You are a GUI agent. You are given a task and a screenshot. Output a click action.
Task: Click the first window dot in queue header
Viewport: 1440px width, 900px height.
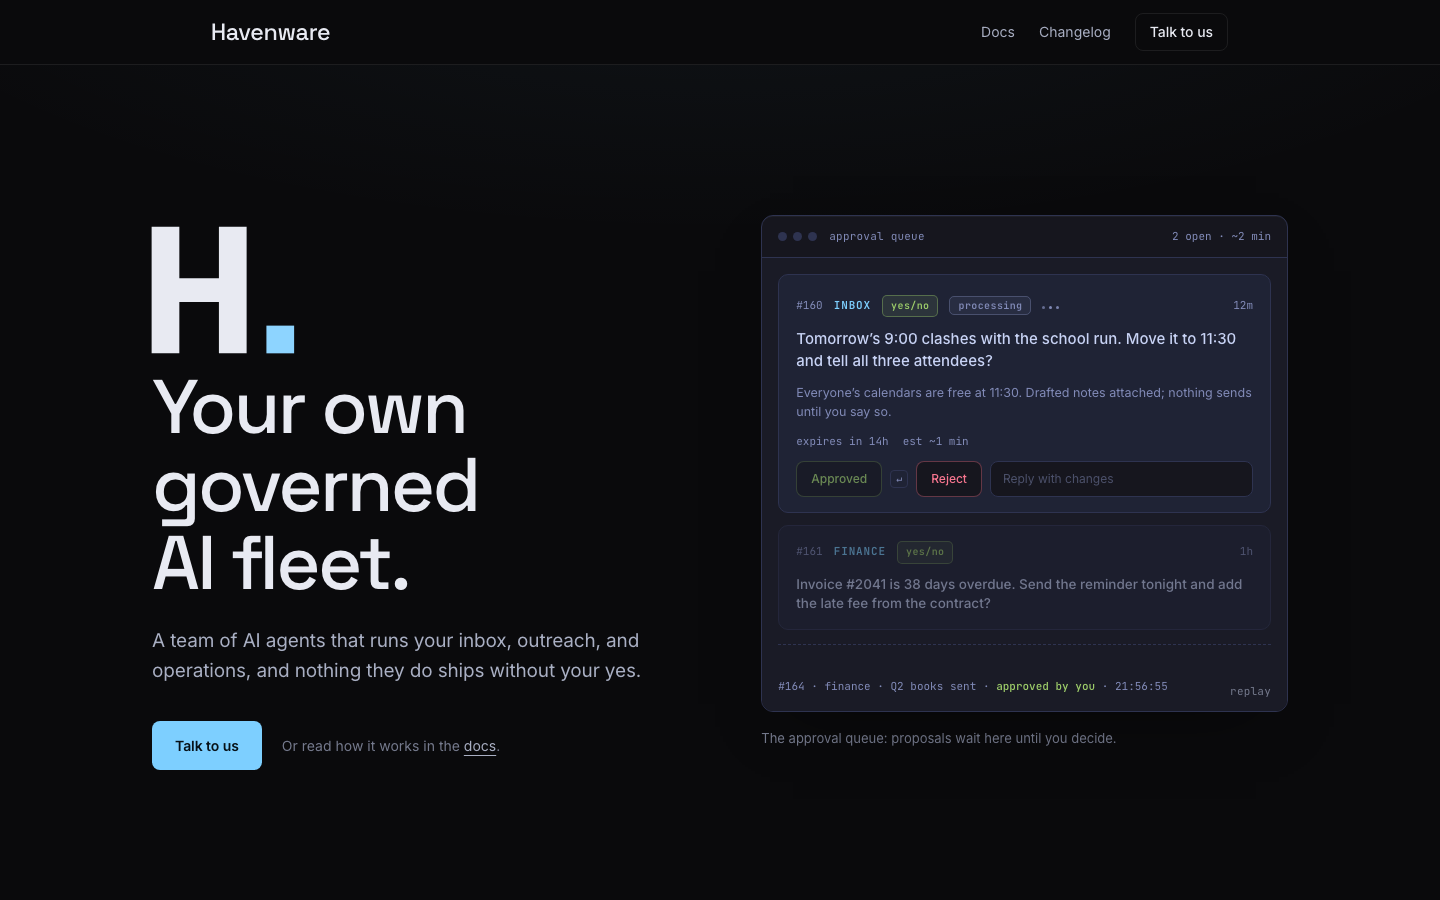point(783,237)
